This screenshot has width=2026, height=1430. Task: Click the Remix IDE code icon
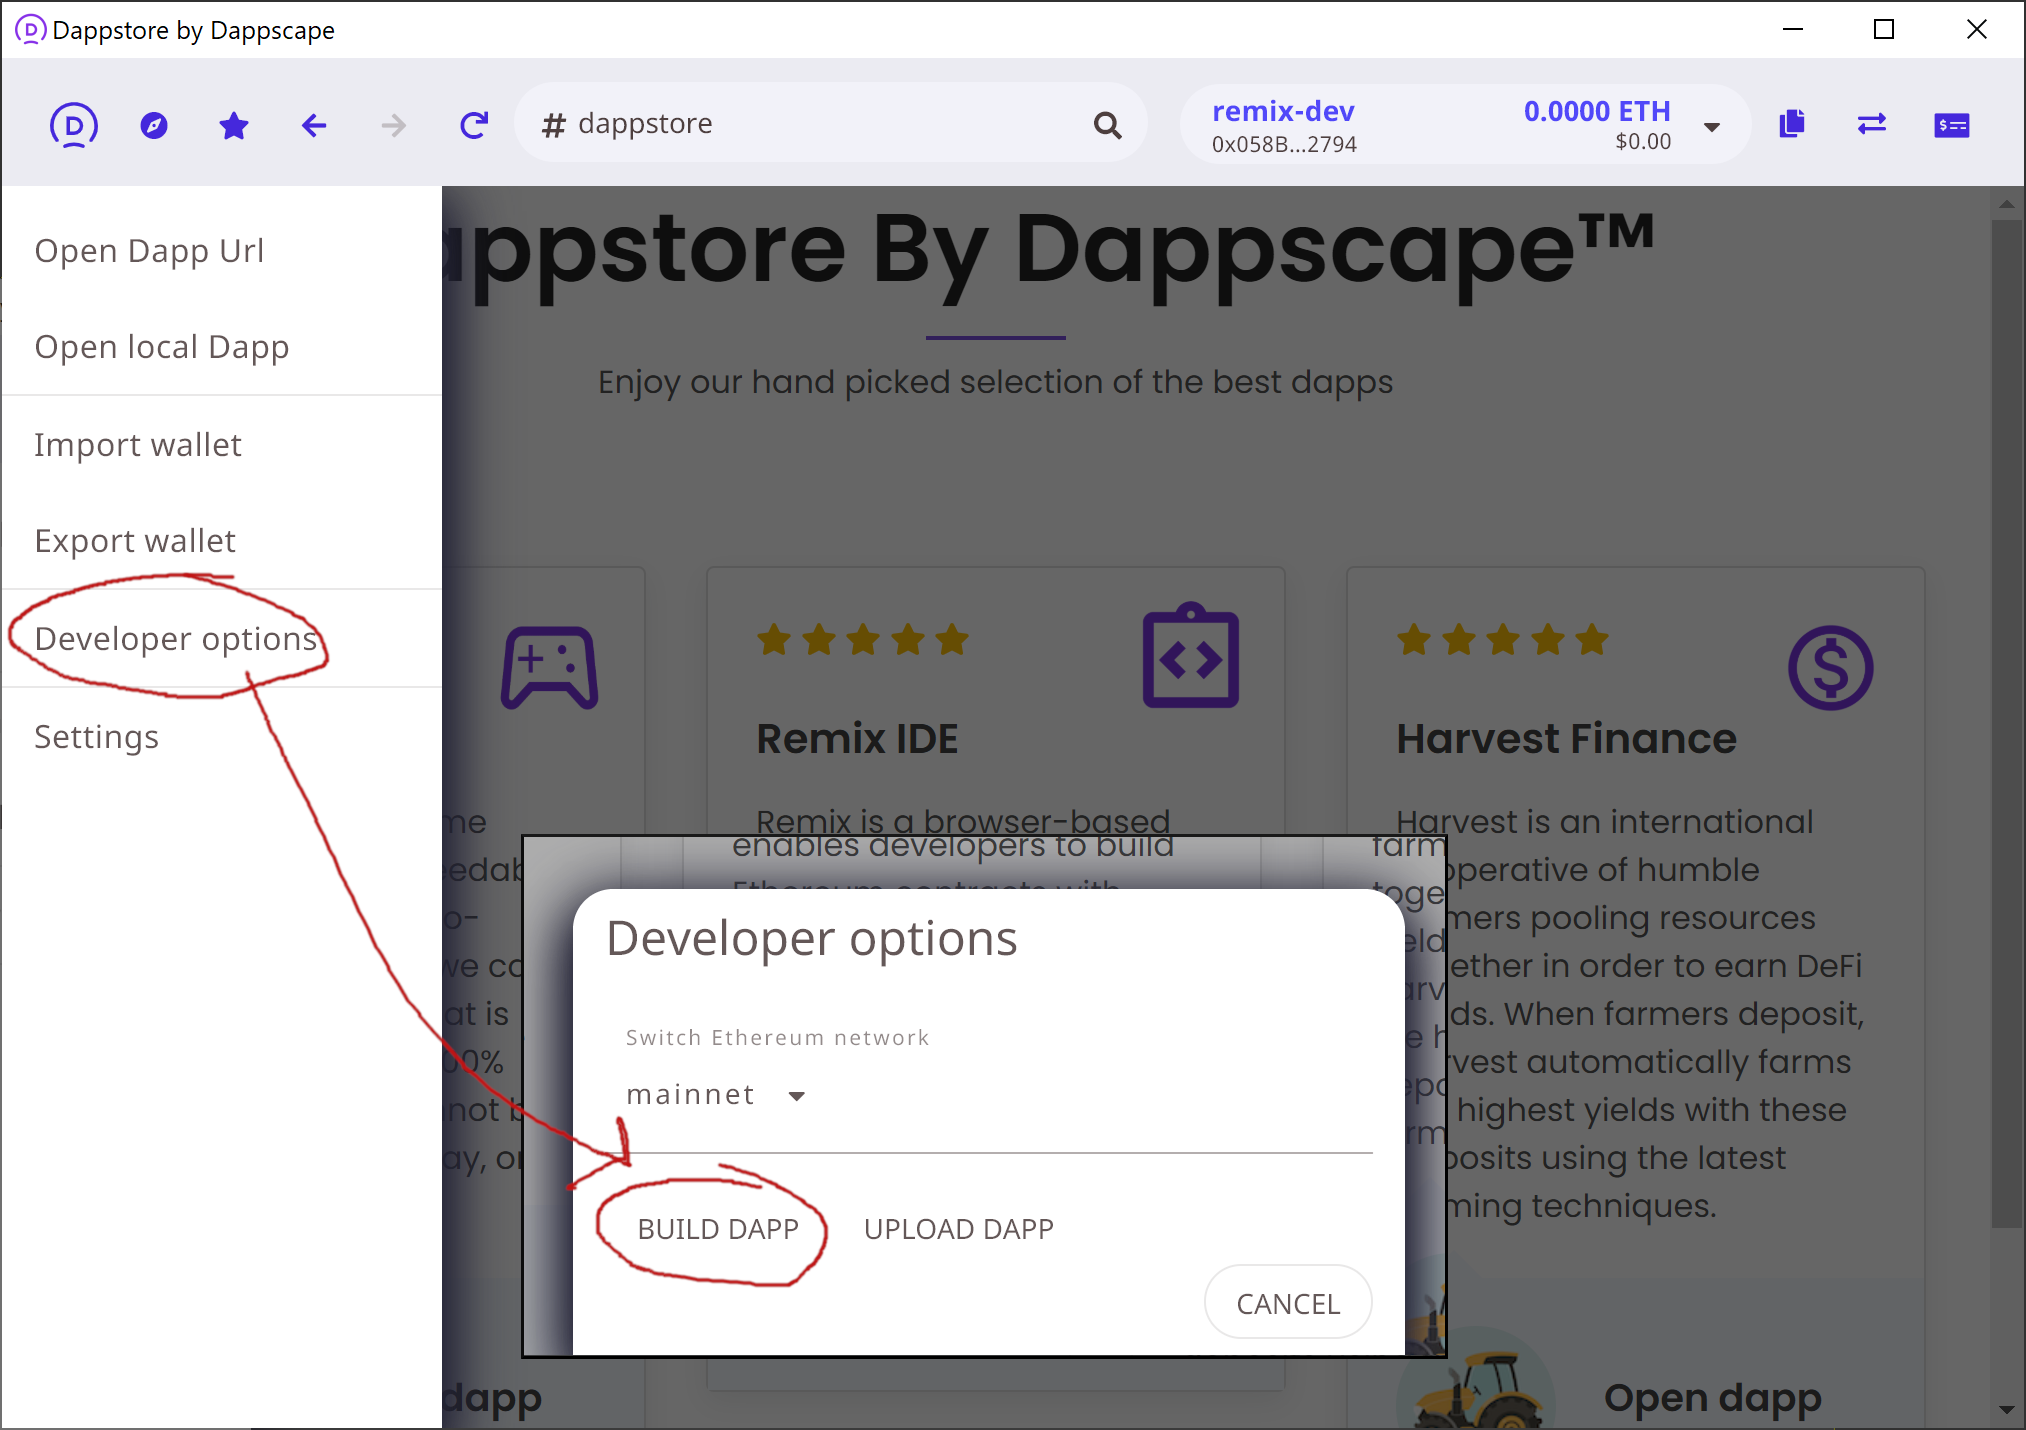(1190, 656)
